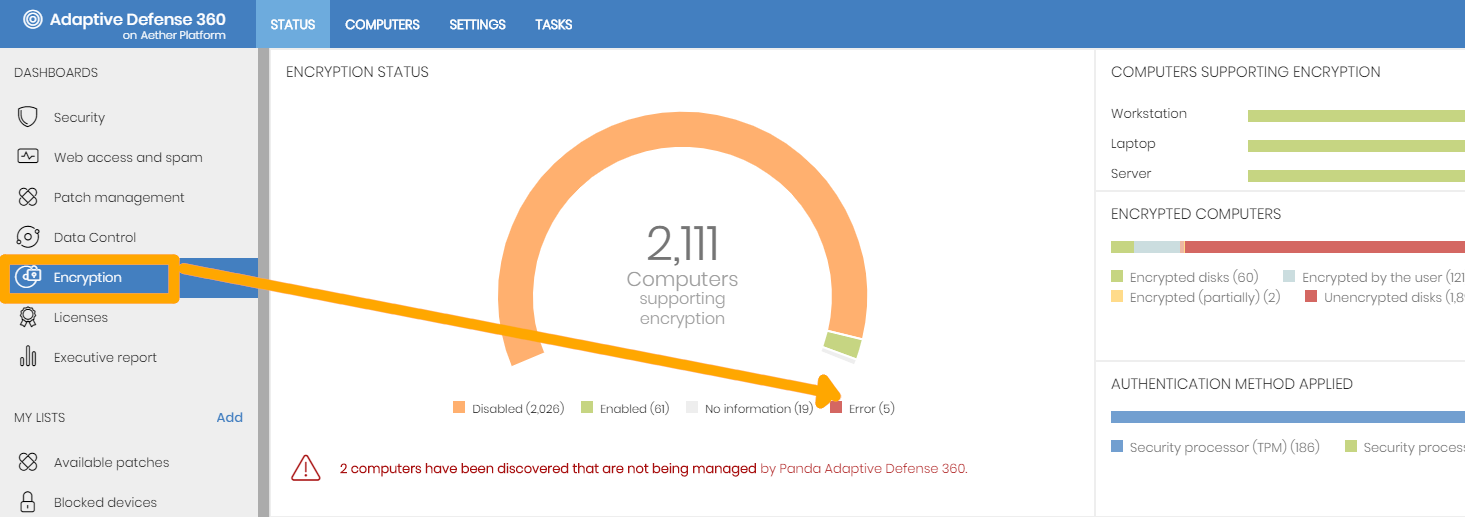Click the red warning triangle icon

(305, 467)
